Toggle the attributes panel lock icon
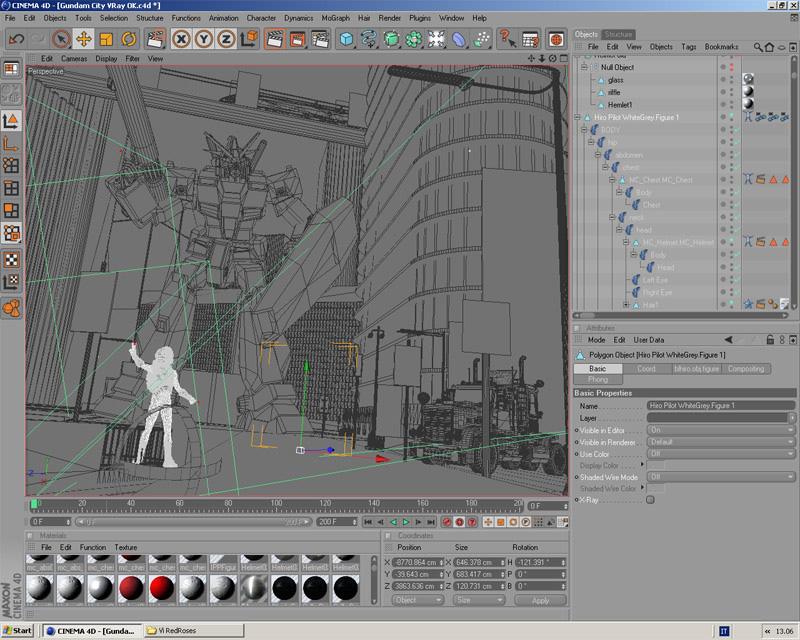Viewport: 800px width, 640px height. click(x=770, y=340)
